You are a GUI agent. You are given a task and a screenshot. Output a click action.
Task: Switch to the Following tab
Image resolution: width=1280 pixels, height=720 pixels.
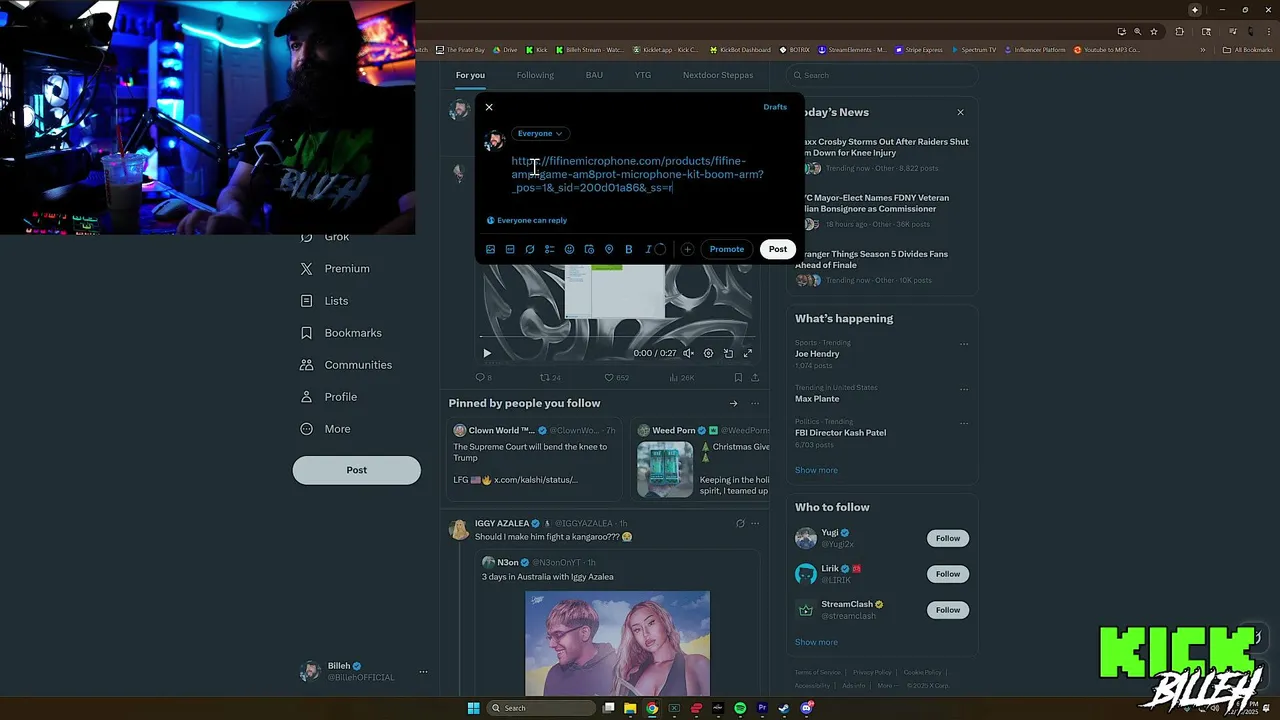pos(535,75)
